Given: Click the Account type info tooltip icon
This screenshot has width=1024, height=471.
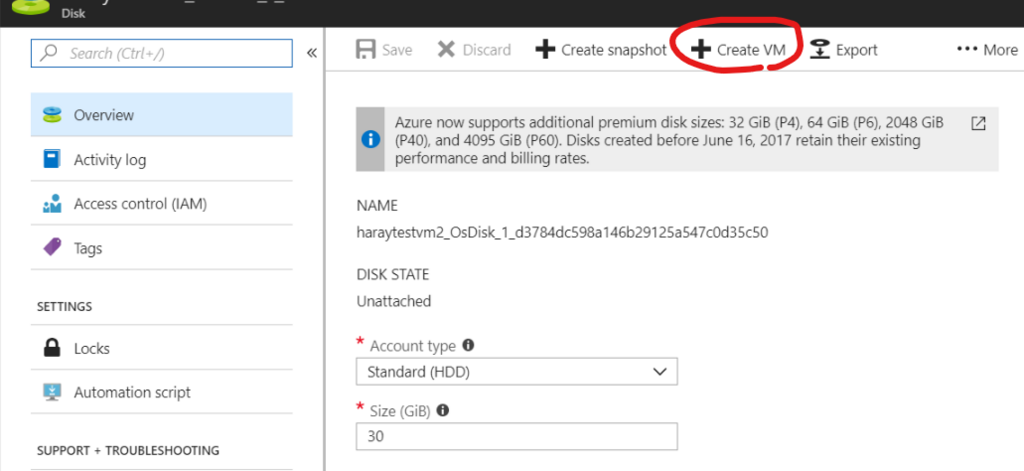Looking at the screenshot, I should (x=468, y=345).
